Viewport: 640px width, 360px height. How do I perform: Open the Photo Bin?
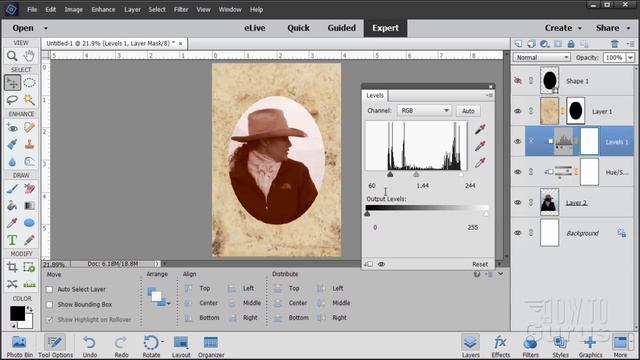click(x=19, y=346)
